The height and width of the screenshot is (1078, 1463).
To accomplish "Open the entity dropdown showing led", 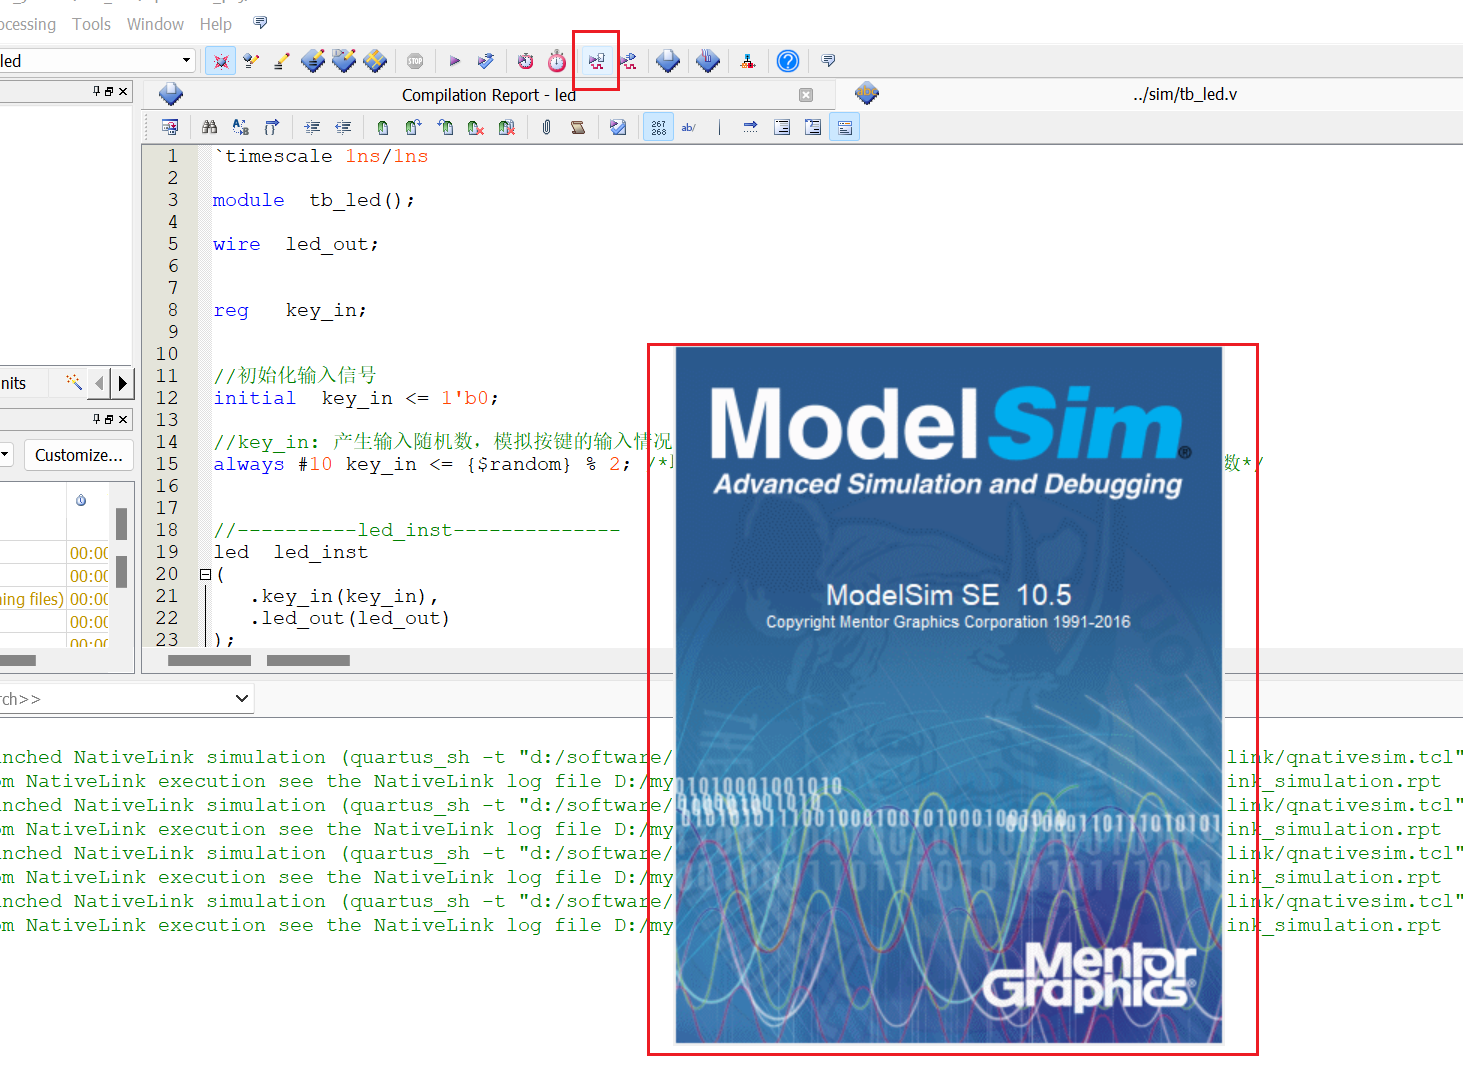I will [x=185, y=60].
